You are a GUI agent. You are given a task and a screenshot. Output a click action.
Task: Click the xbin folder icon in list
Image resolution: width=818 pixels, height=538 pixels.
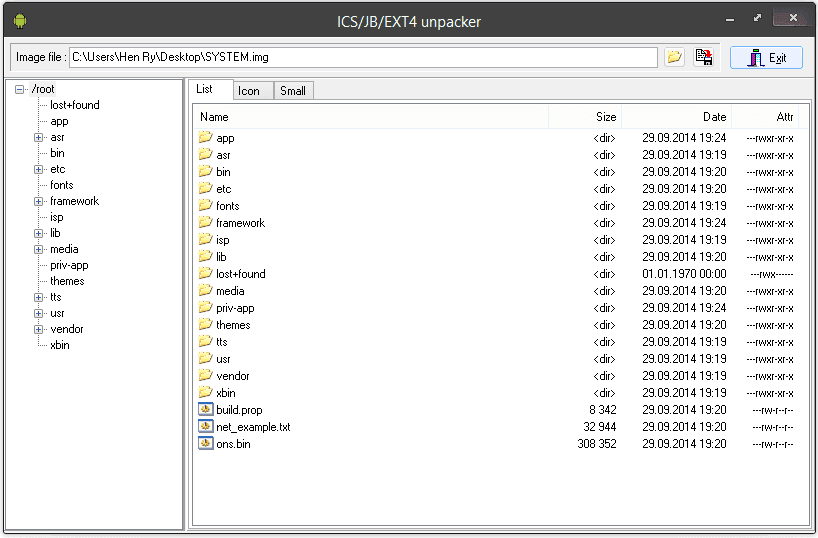206,392
